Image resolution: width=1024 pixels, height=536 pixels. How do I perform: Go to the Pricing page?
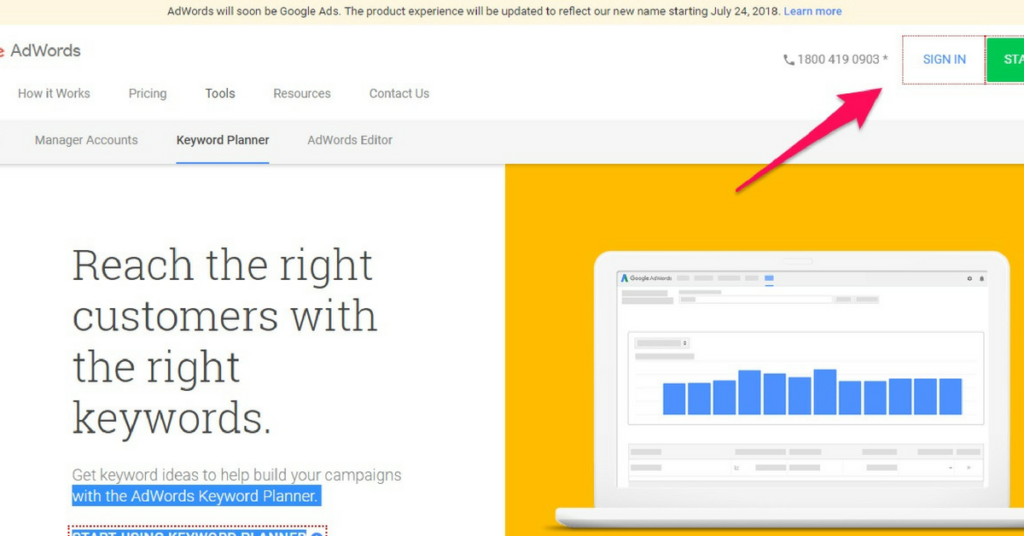148,93
